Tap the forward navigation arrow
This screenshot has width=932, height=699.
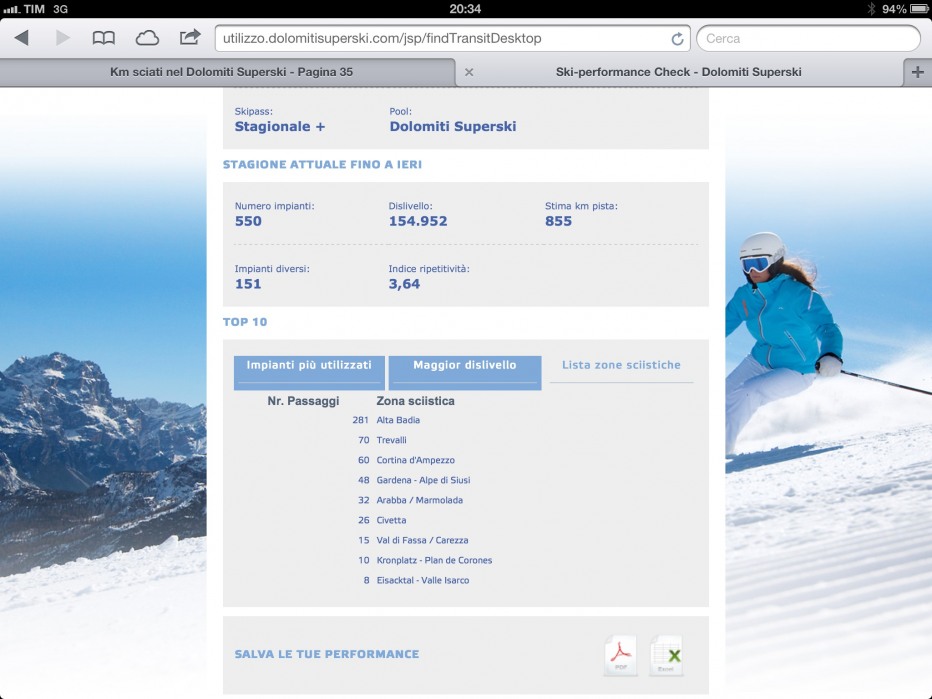coord(62,38)
